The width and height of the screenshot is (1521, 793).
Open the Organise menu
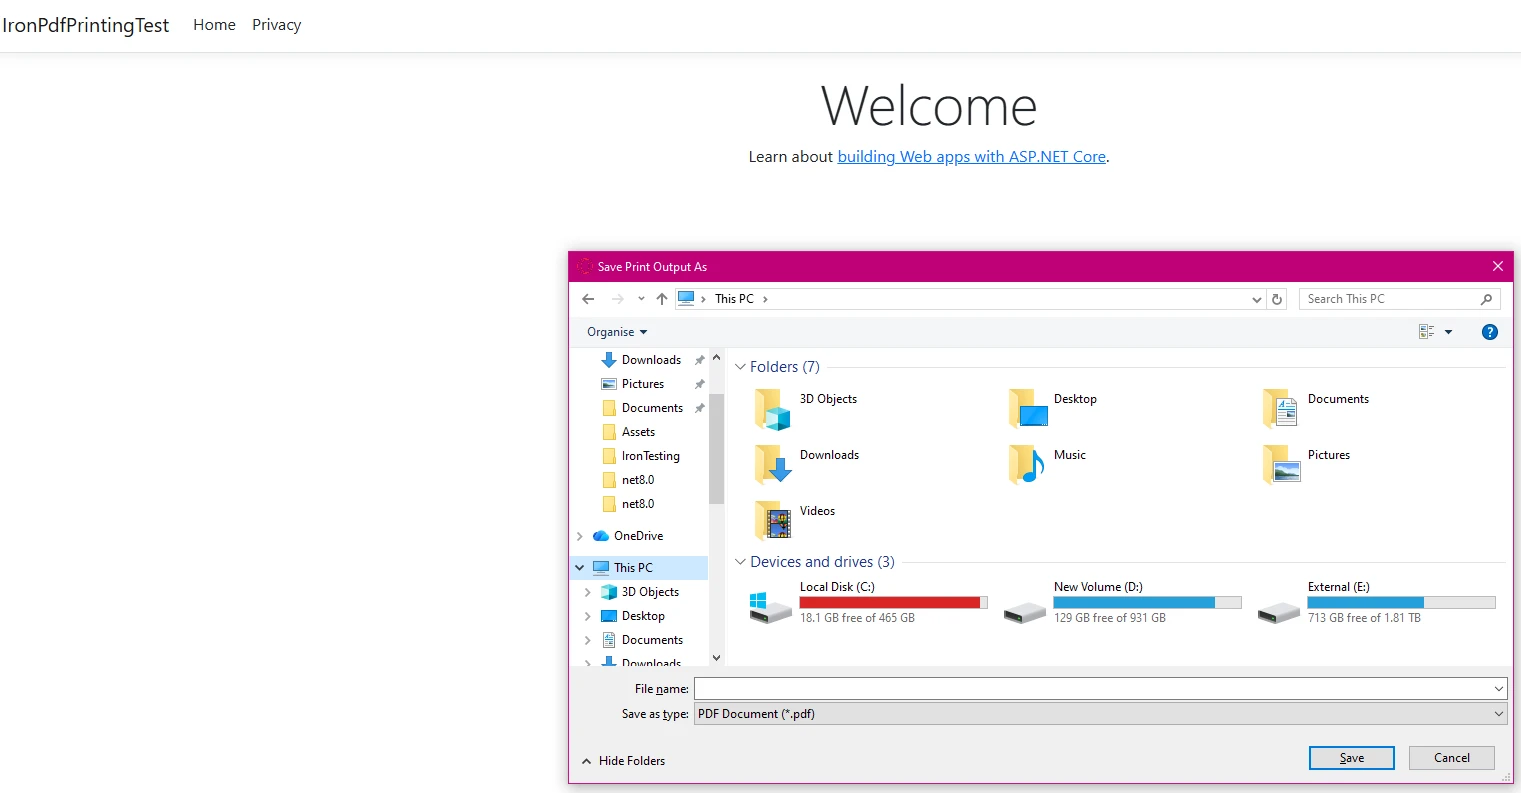pyautogui.click(x=615, y=331)
